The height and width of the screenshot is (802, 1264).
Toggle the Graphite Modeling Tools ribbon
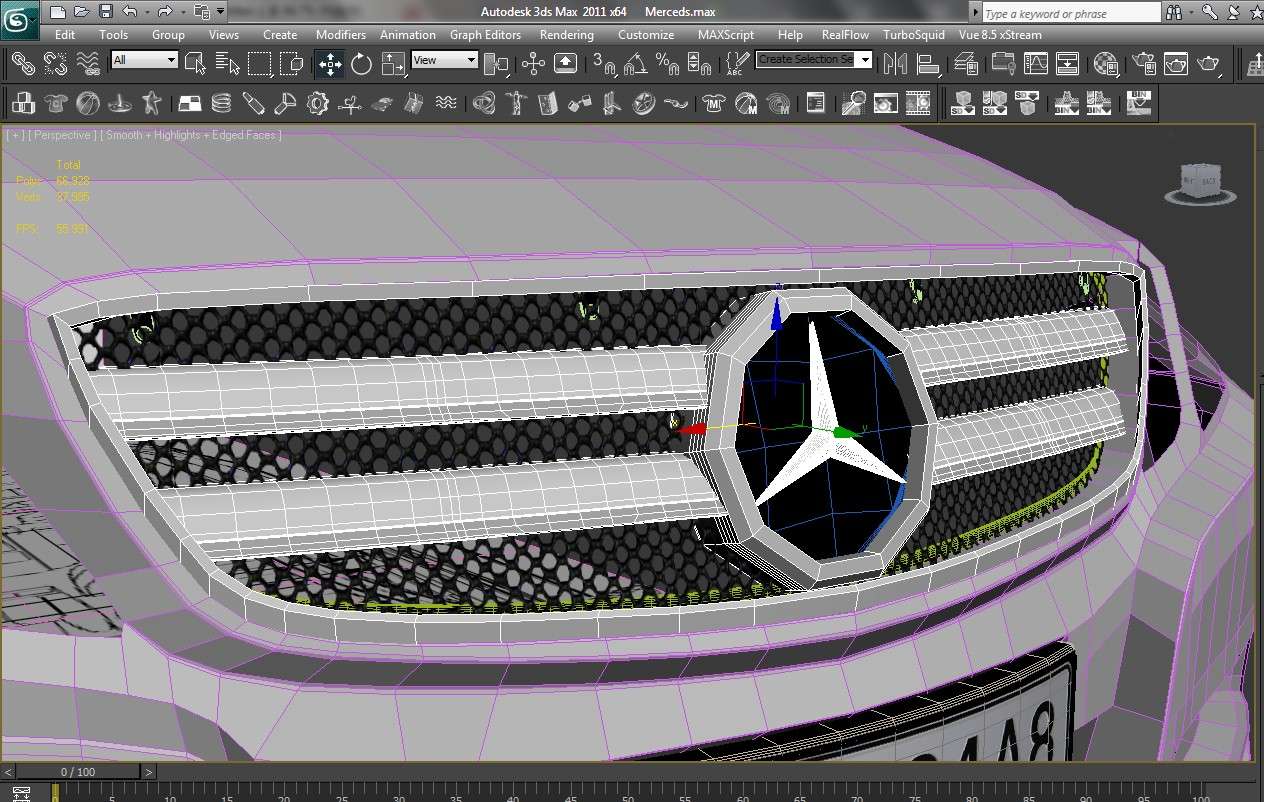coord(1003,64)
